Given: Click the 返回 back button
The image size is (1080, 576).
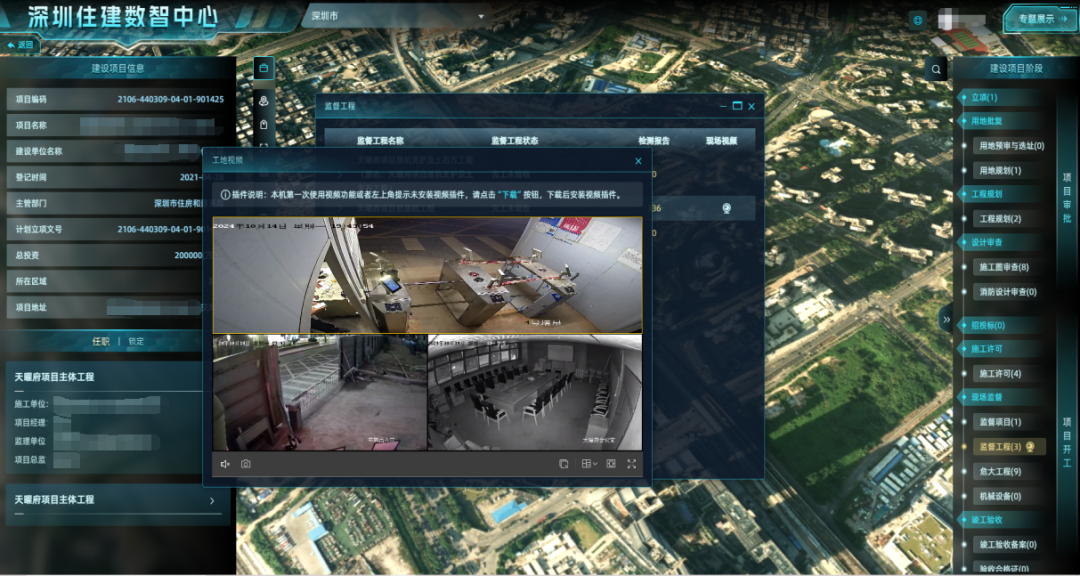Looking at the screenshot, I should point(20,45).
